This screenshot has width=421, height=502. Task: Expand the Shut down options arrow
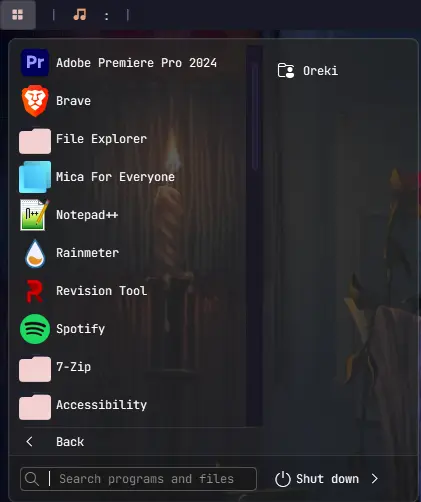pyautogui.click(x=375, y=479)
